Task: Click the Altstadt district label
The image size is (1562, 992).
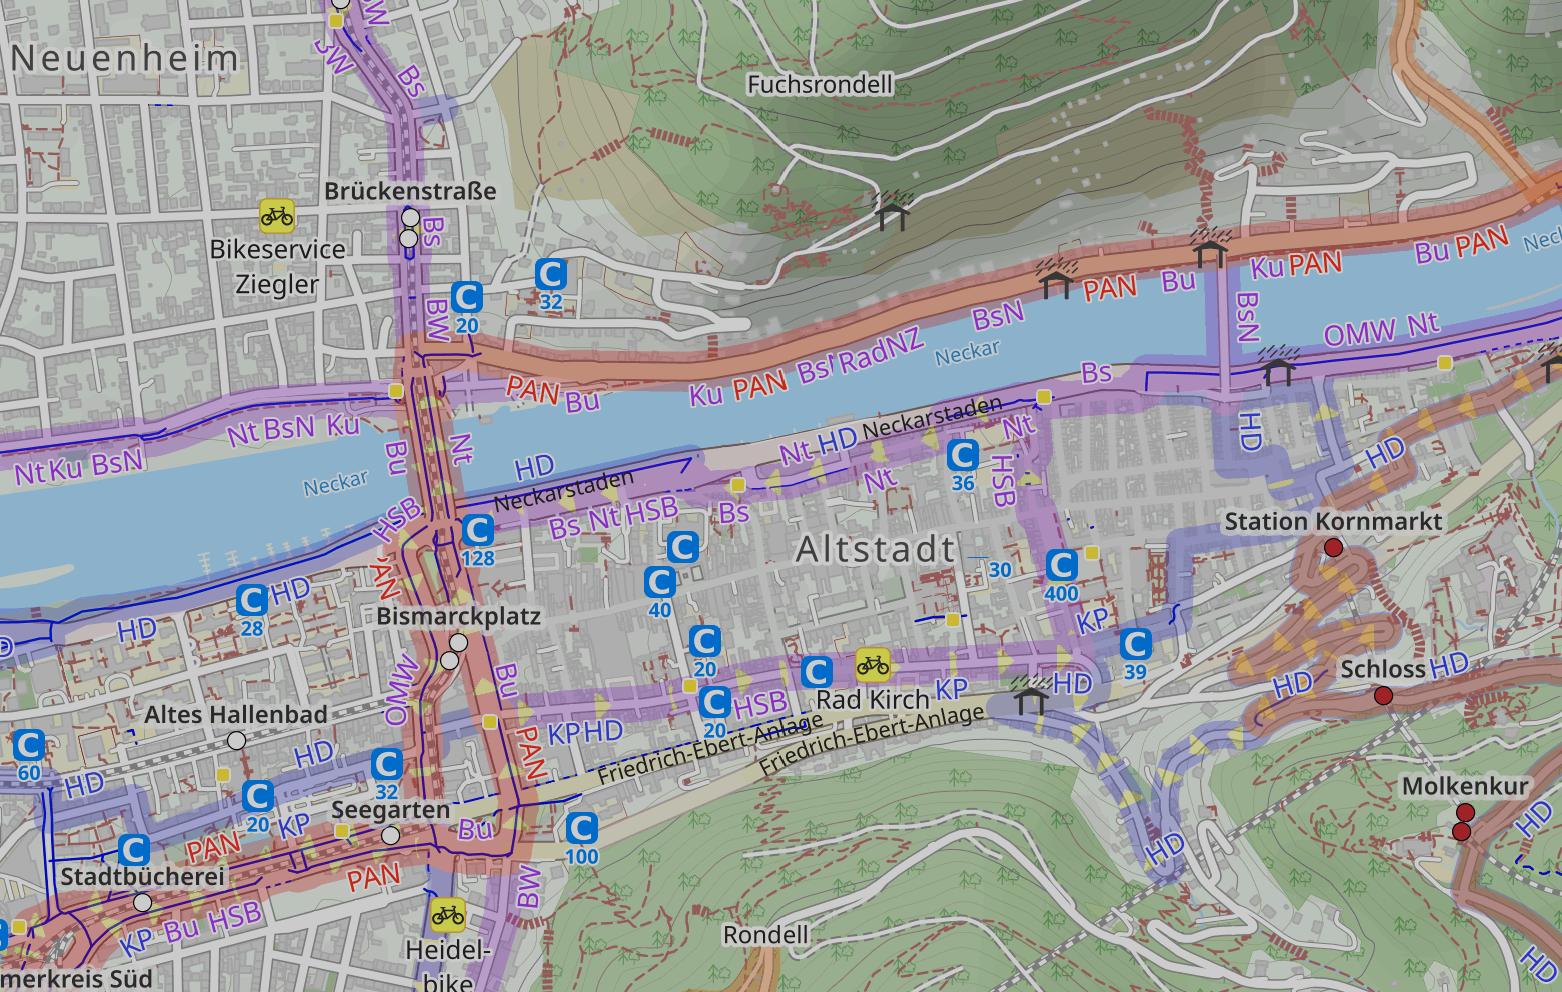Action: click(x=876, y=549)
